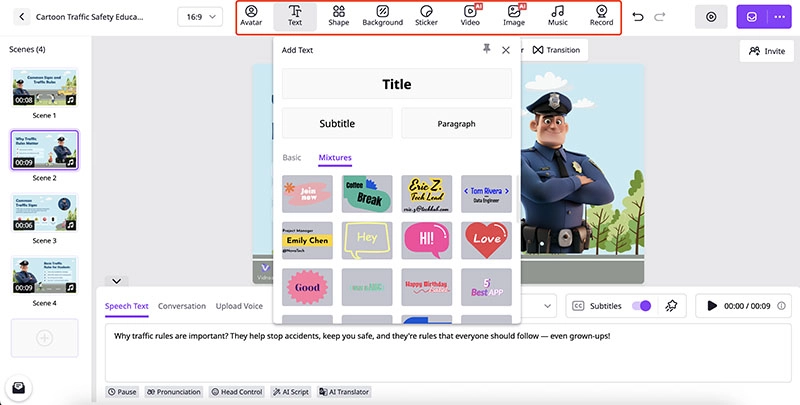Switch to the Conversation tab
800x405 pixels.
pos(182,306)
